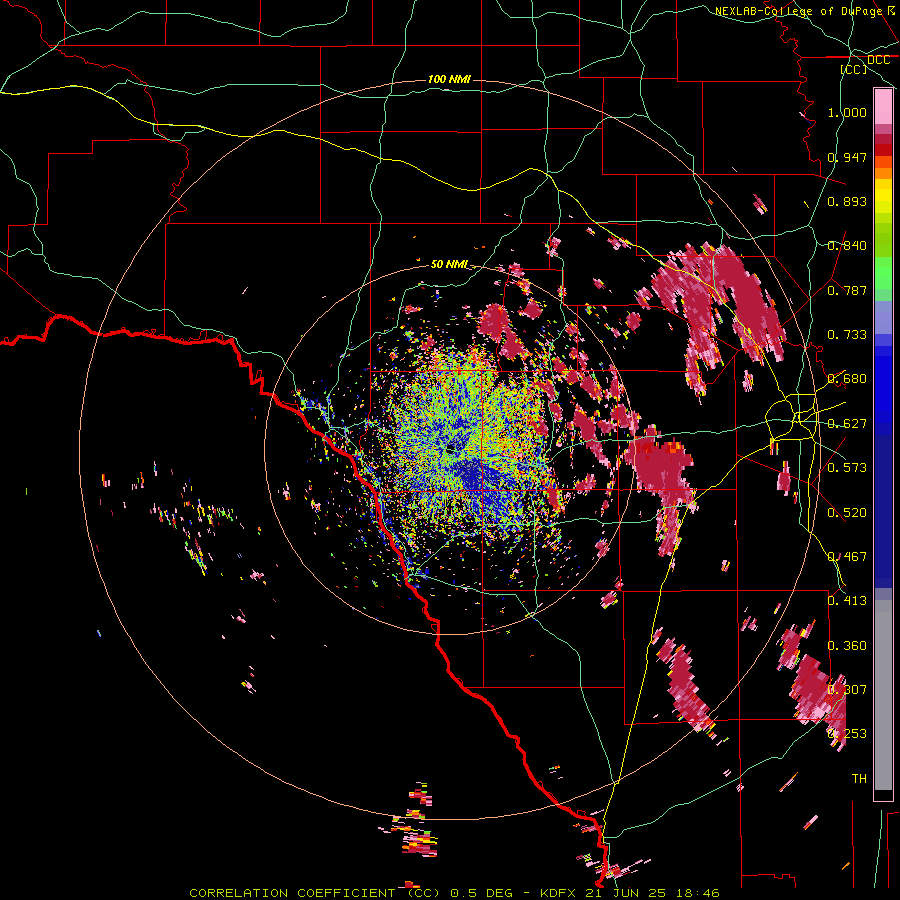The height and width of the screenshot is (900, 900).
Task: Click the 50 NMI range ring label
Action: (449, 264)
